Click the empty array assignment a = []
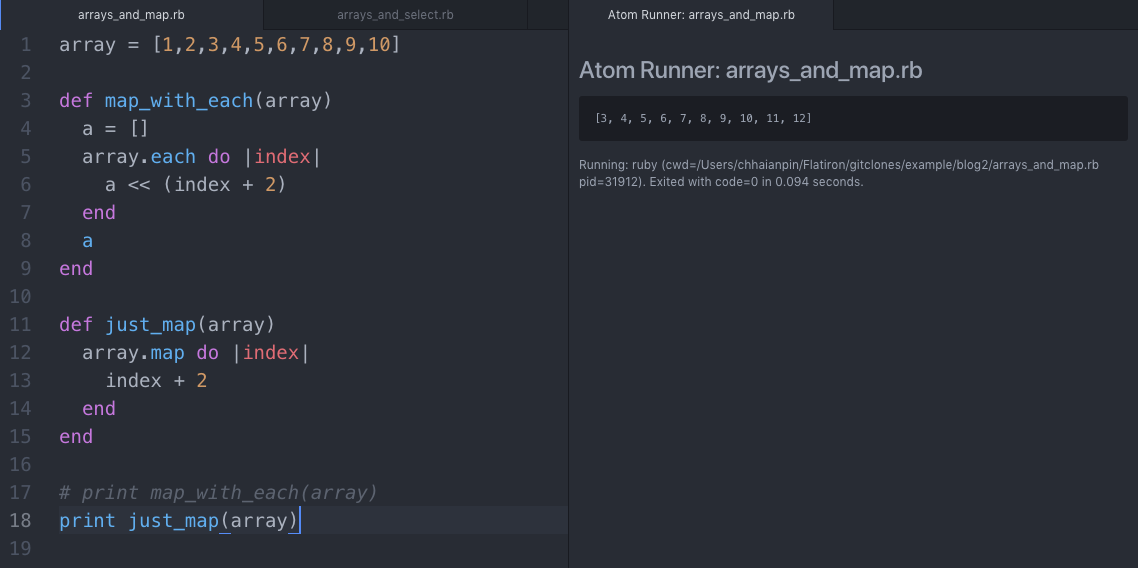 (x=115, y=129)
